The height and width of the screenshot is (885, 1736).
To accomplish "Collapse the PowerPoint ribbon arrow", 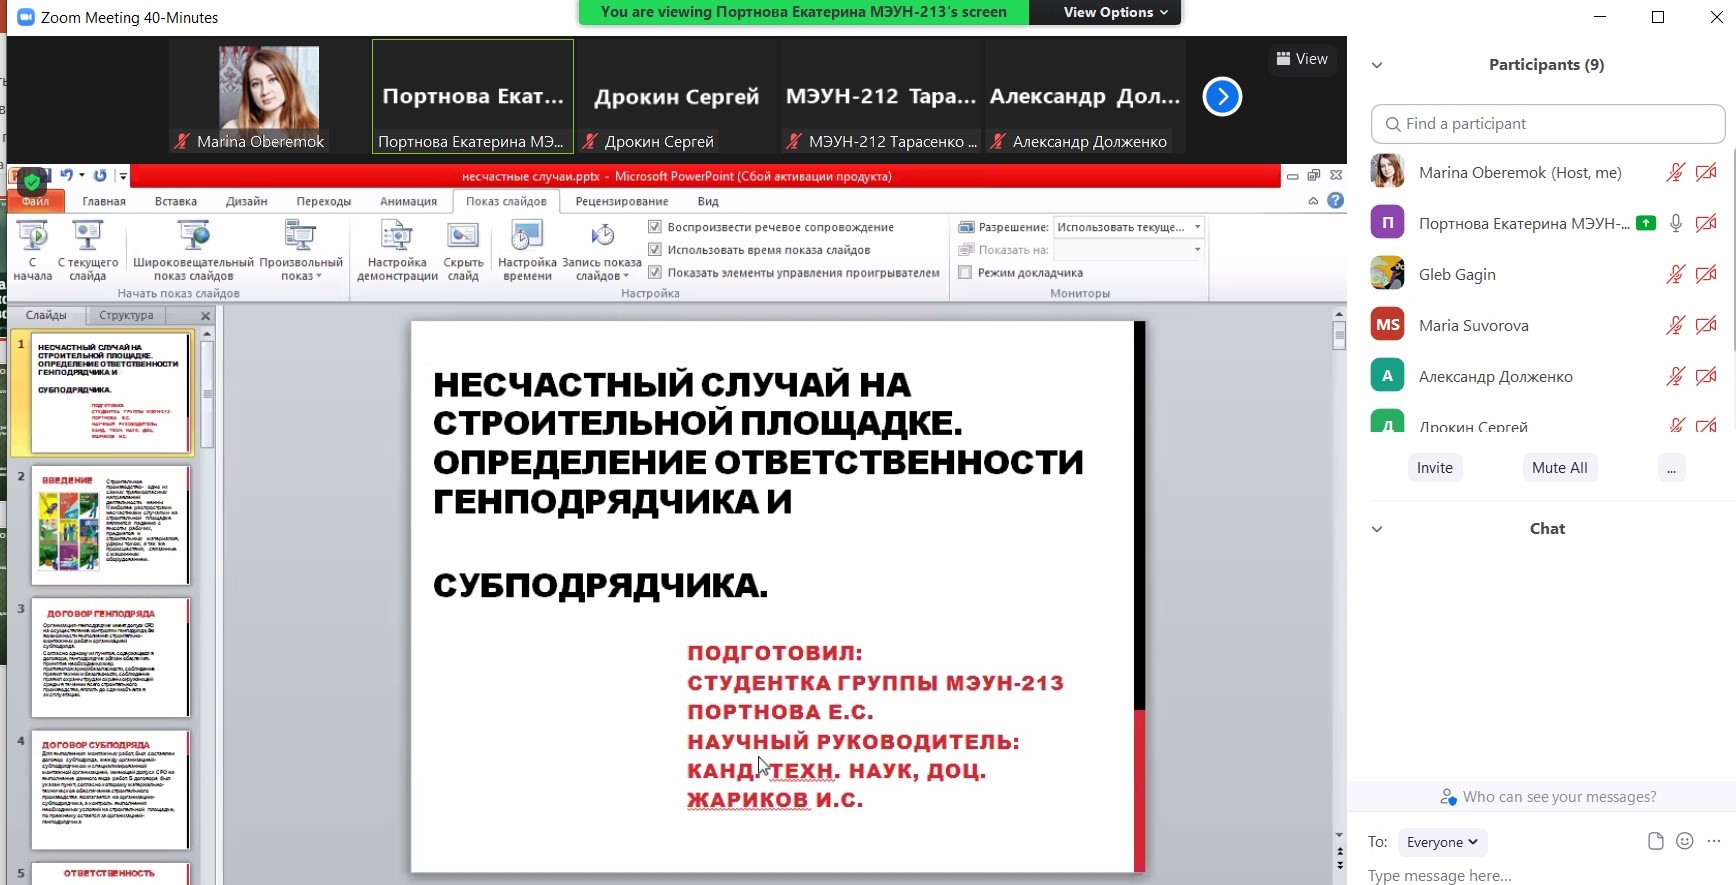I will (x=1313, y=201).
